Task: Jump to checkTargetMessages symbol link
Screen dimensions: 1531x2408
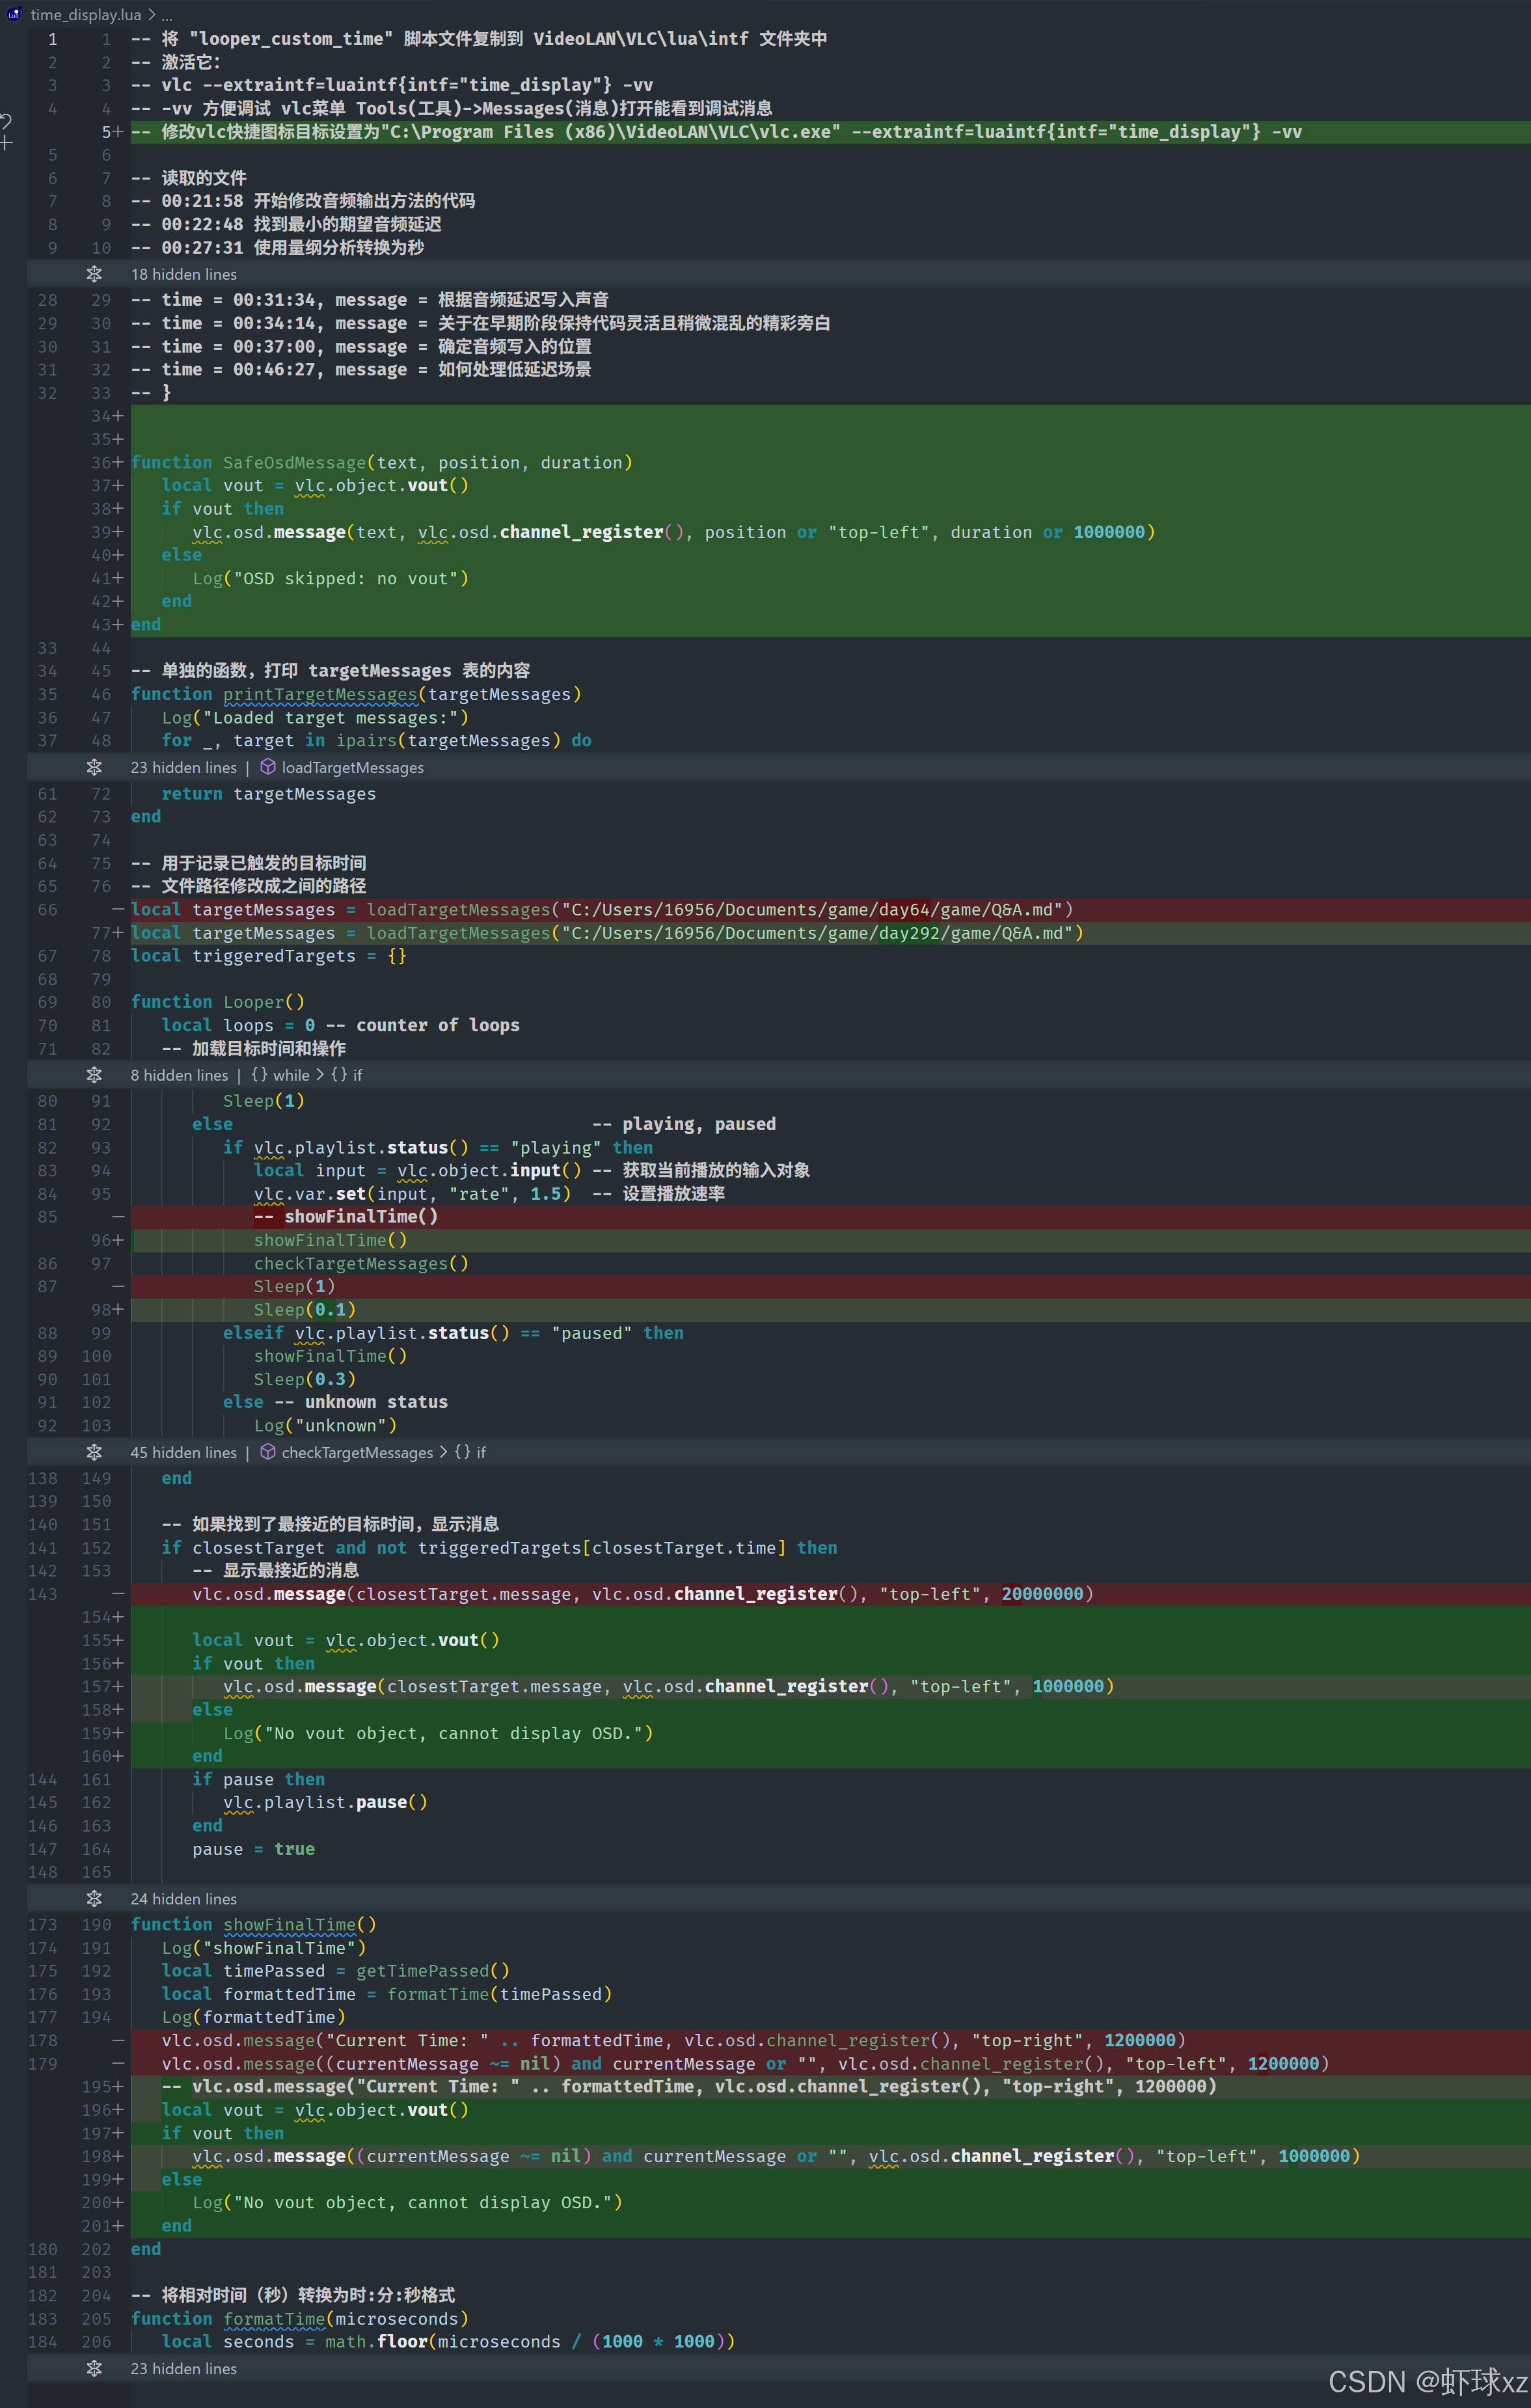Action: 357,1452
